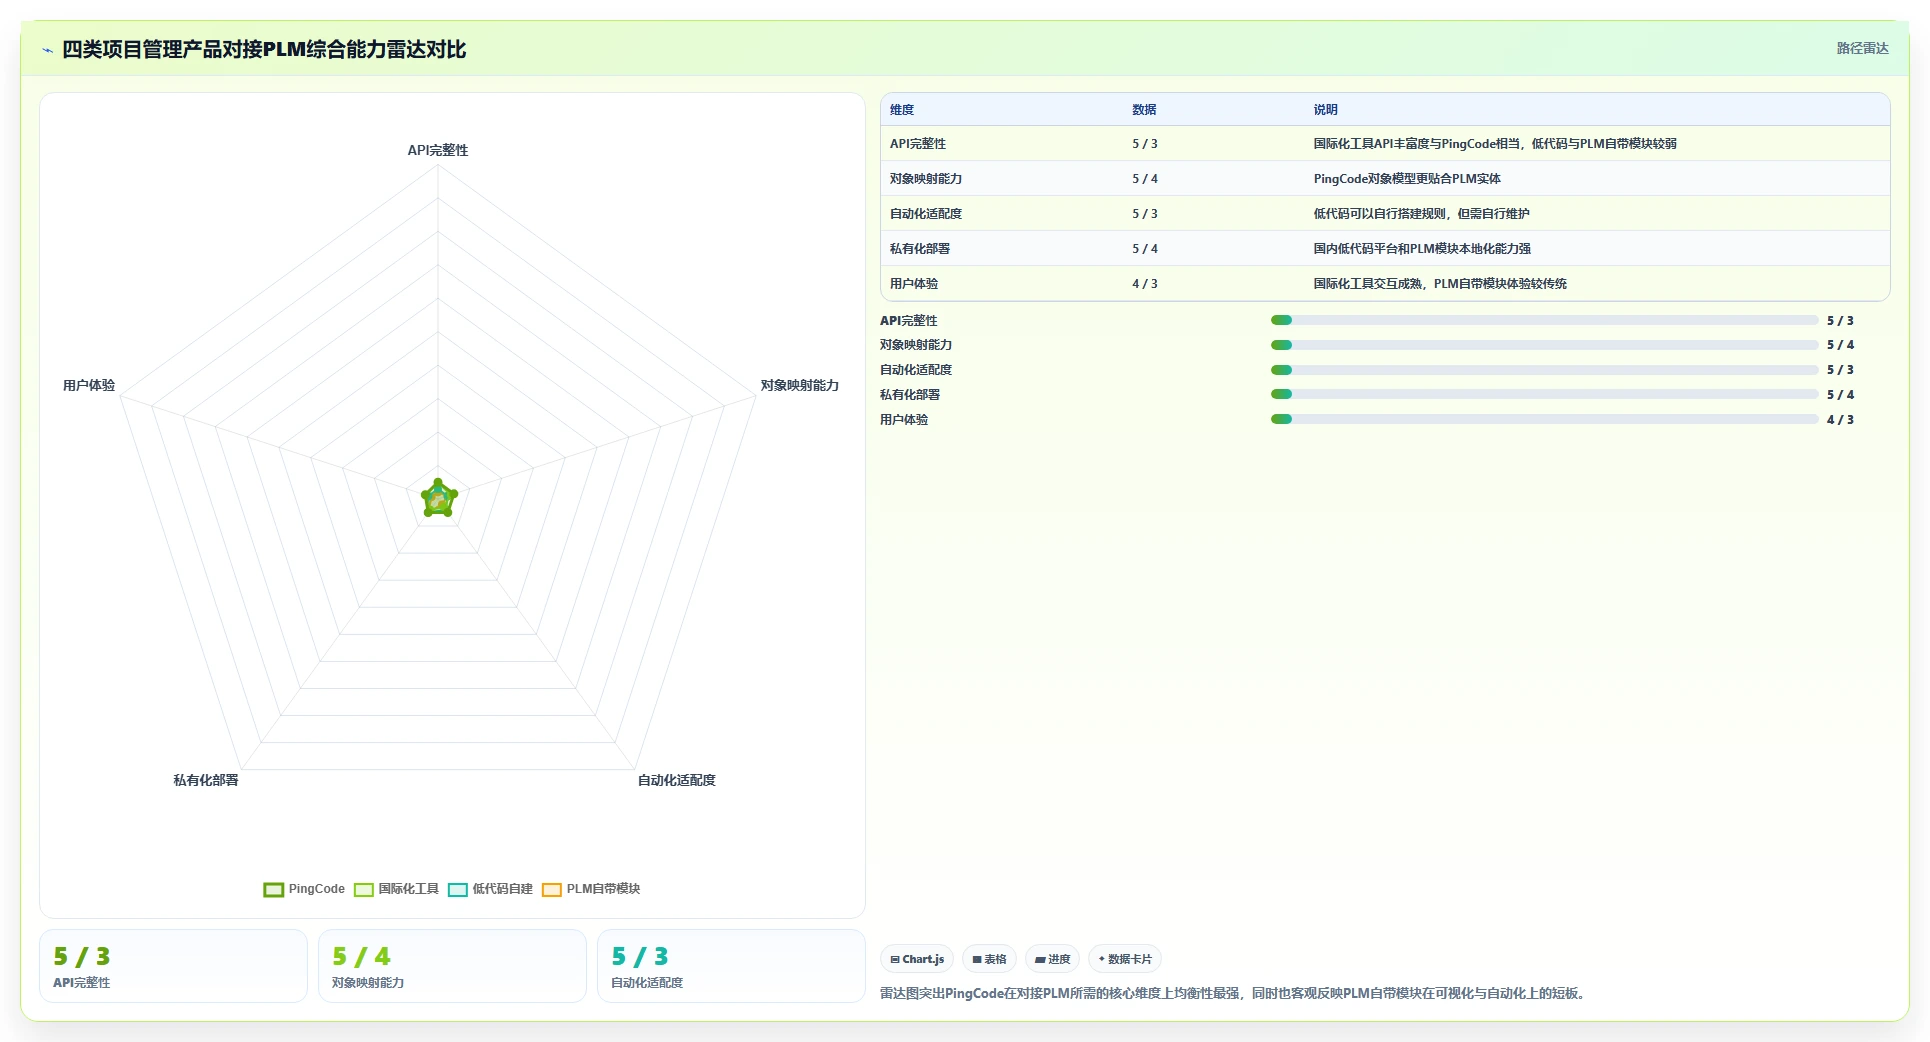Screen dimensions: 1930x1042
Task: Toggle PLM自带模块 legend swatch
Action: 552,889
